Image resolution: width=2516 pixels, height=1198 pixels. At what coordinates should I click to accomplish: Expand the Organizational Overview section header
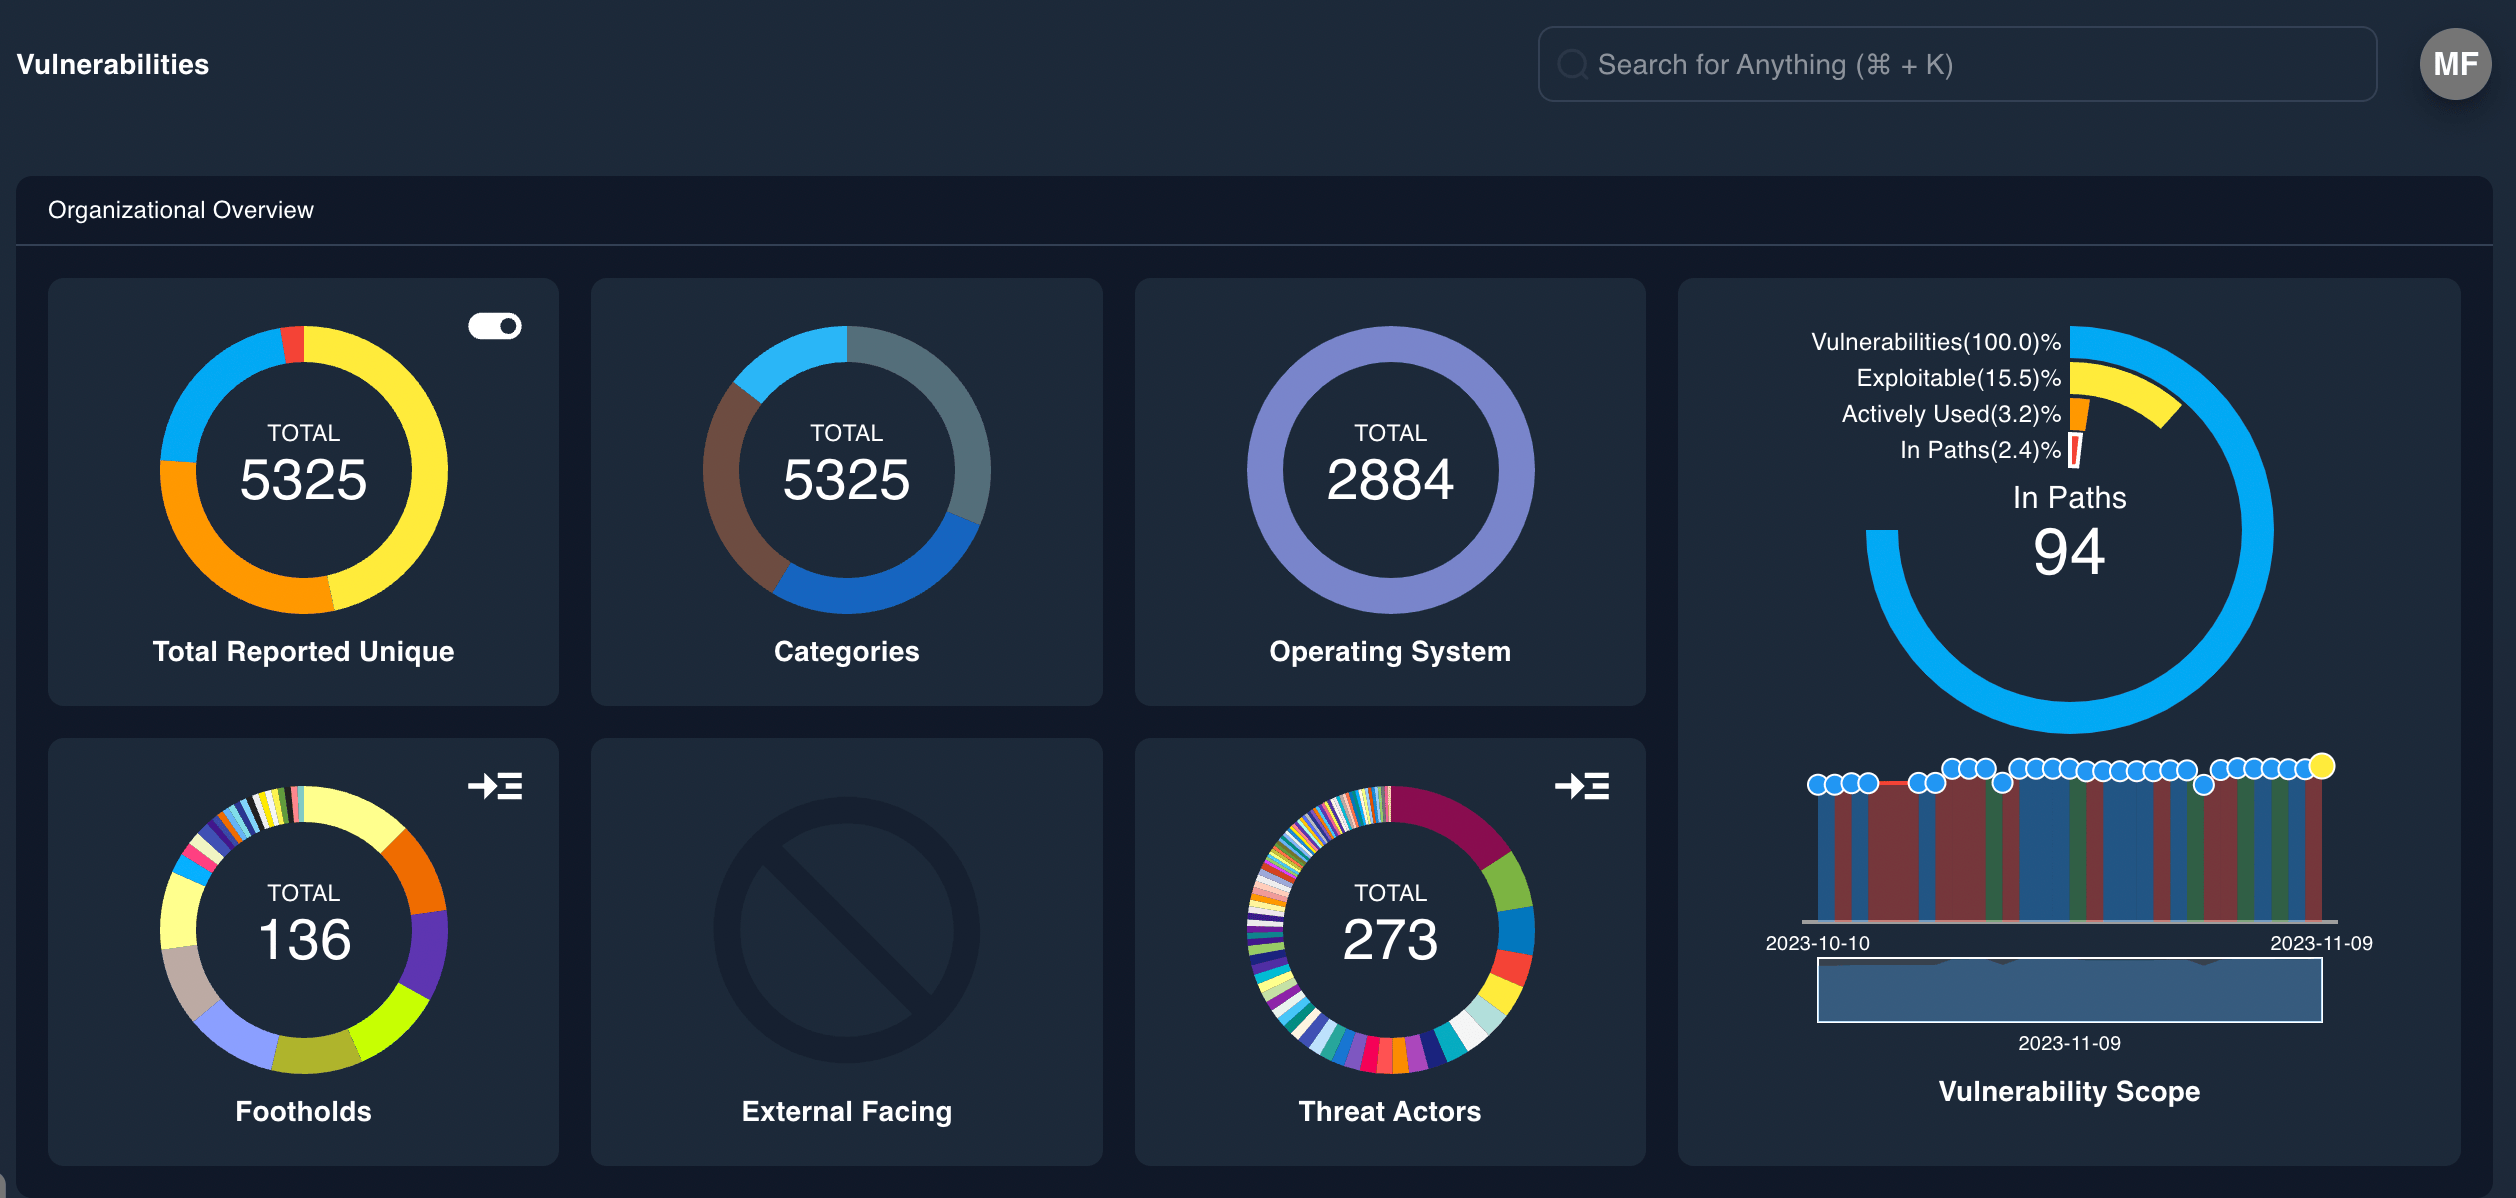(181, 210)
